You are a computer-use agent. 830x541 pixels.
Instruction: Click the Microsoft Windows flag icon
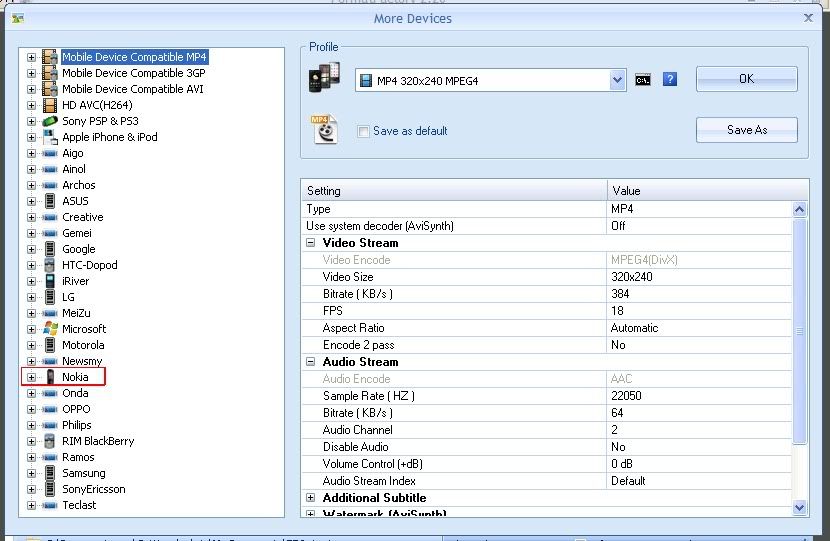pyautogui.click(x=50, y=329)
